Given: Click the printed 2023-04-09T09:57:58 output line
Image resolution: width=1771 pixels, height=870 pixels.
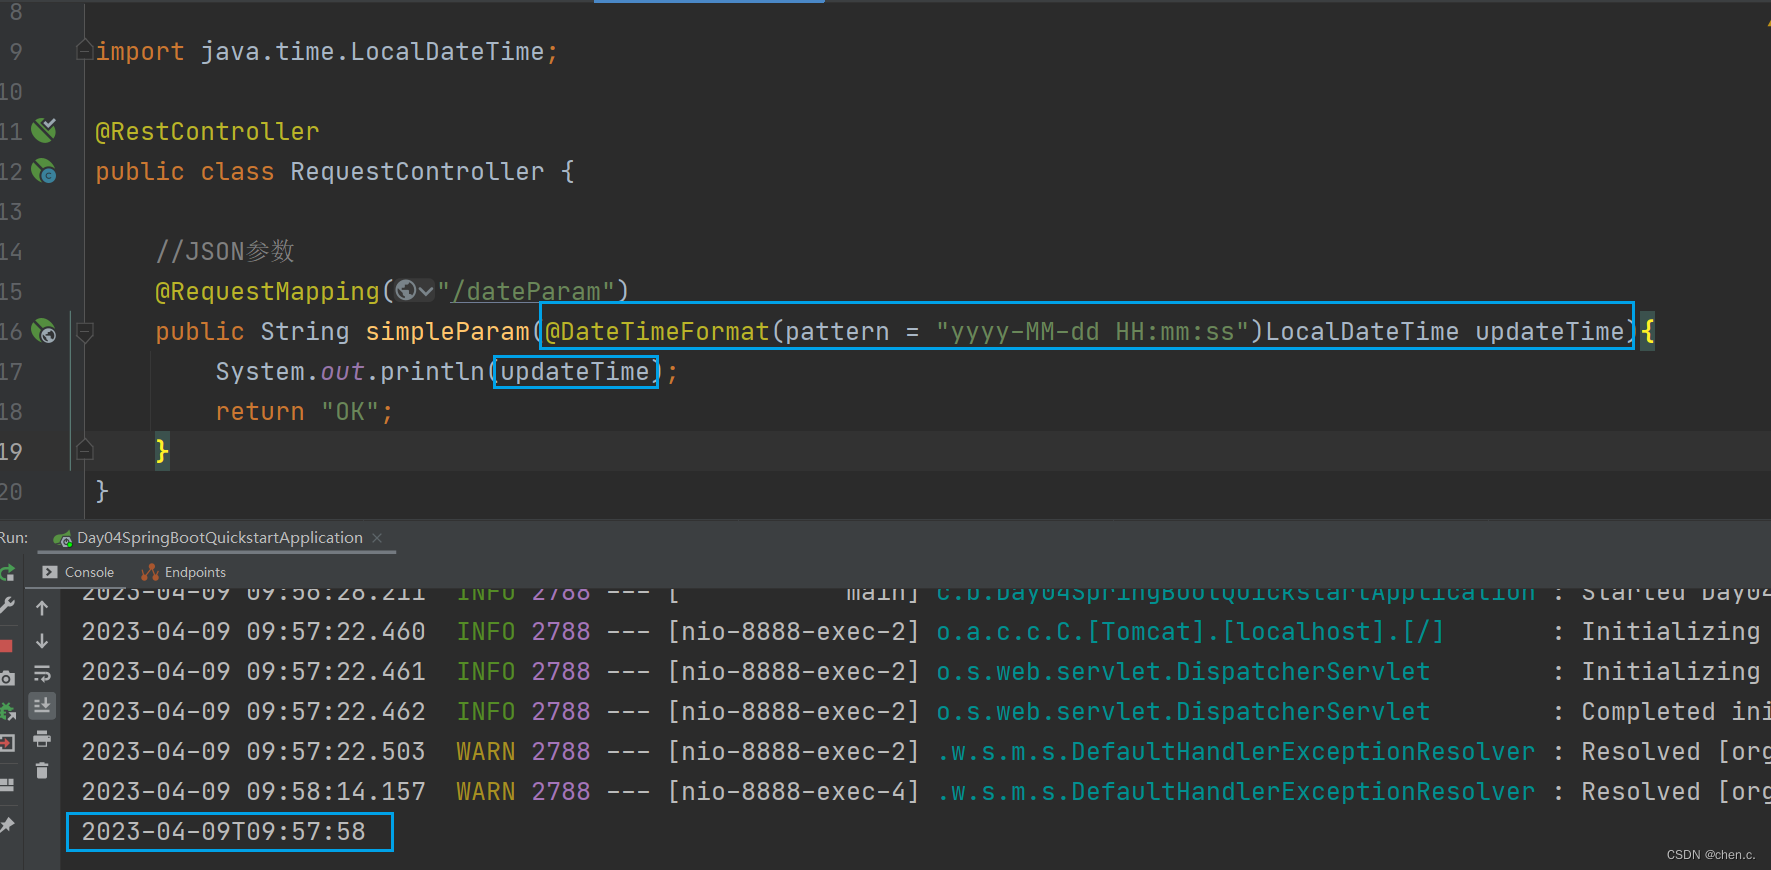Looking at the screenshot, I should click(x=224, y=832).
